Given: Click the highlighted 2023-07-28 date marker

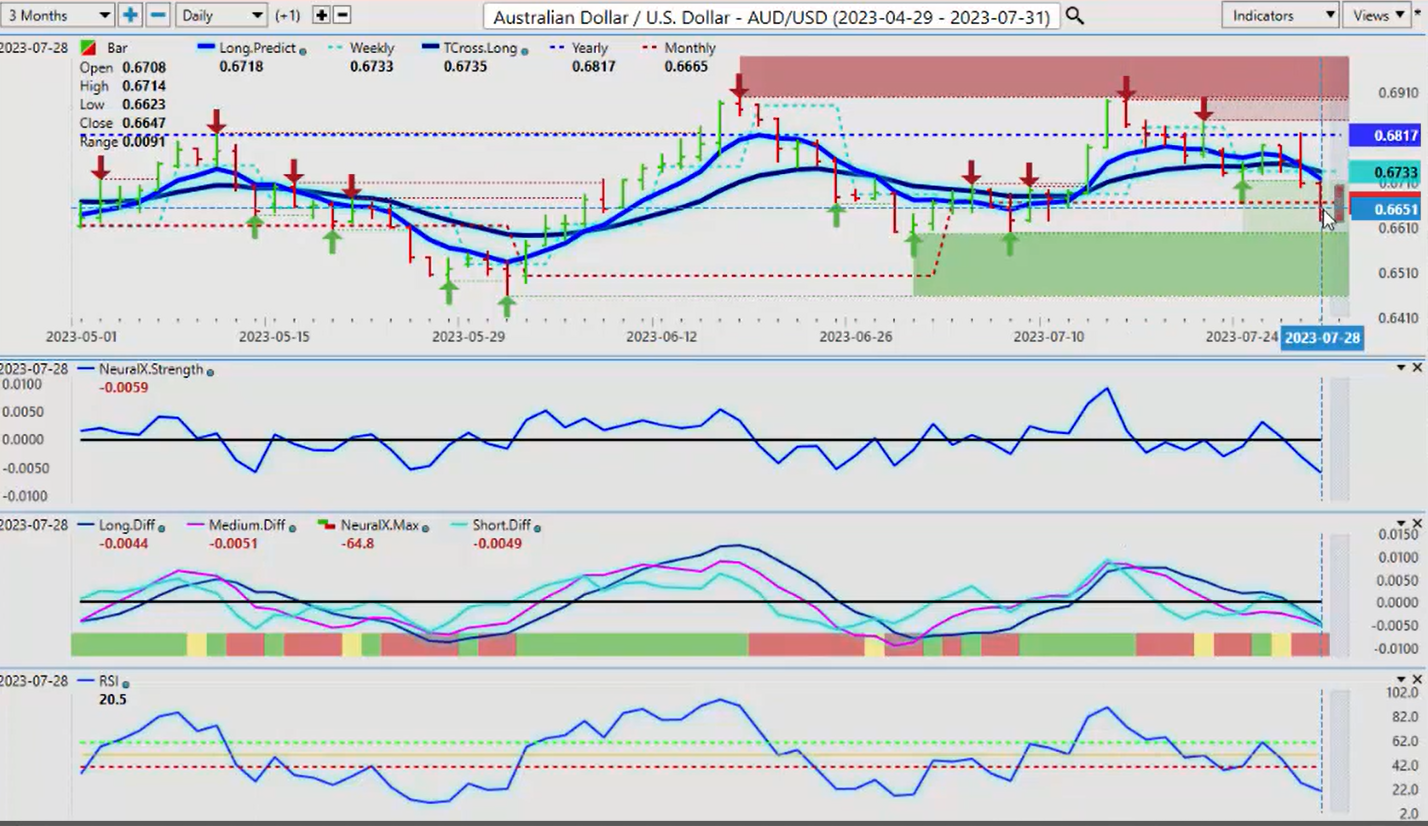Looking at the screenshot, I should click(1322, 338).
